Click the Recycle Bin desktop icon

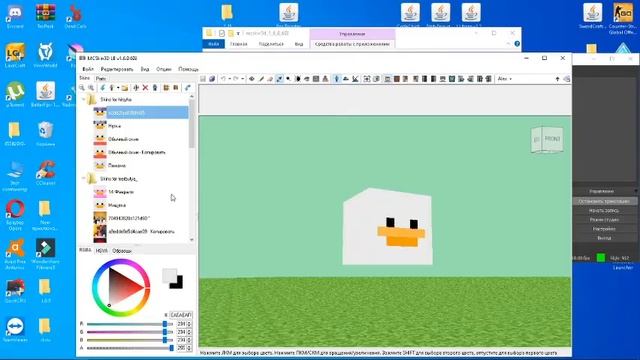(45, 134)
